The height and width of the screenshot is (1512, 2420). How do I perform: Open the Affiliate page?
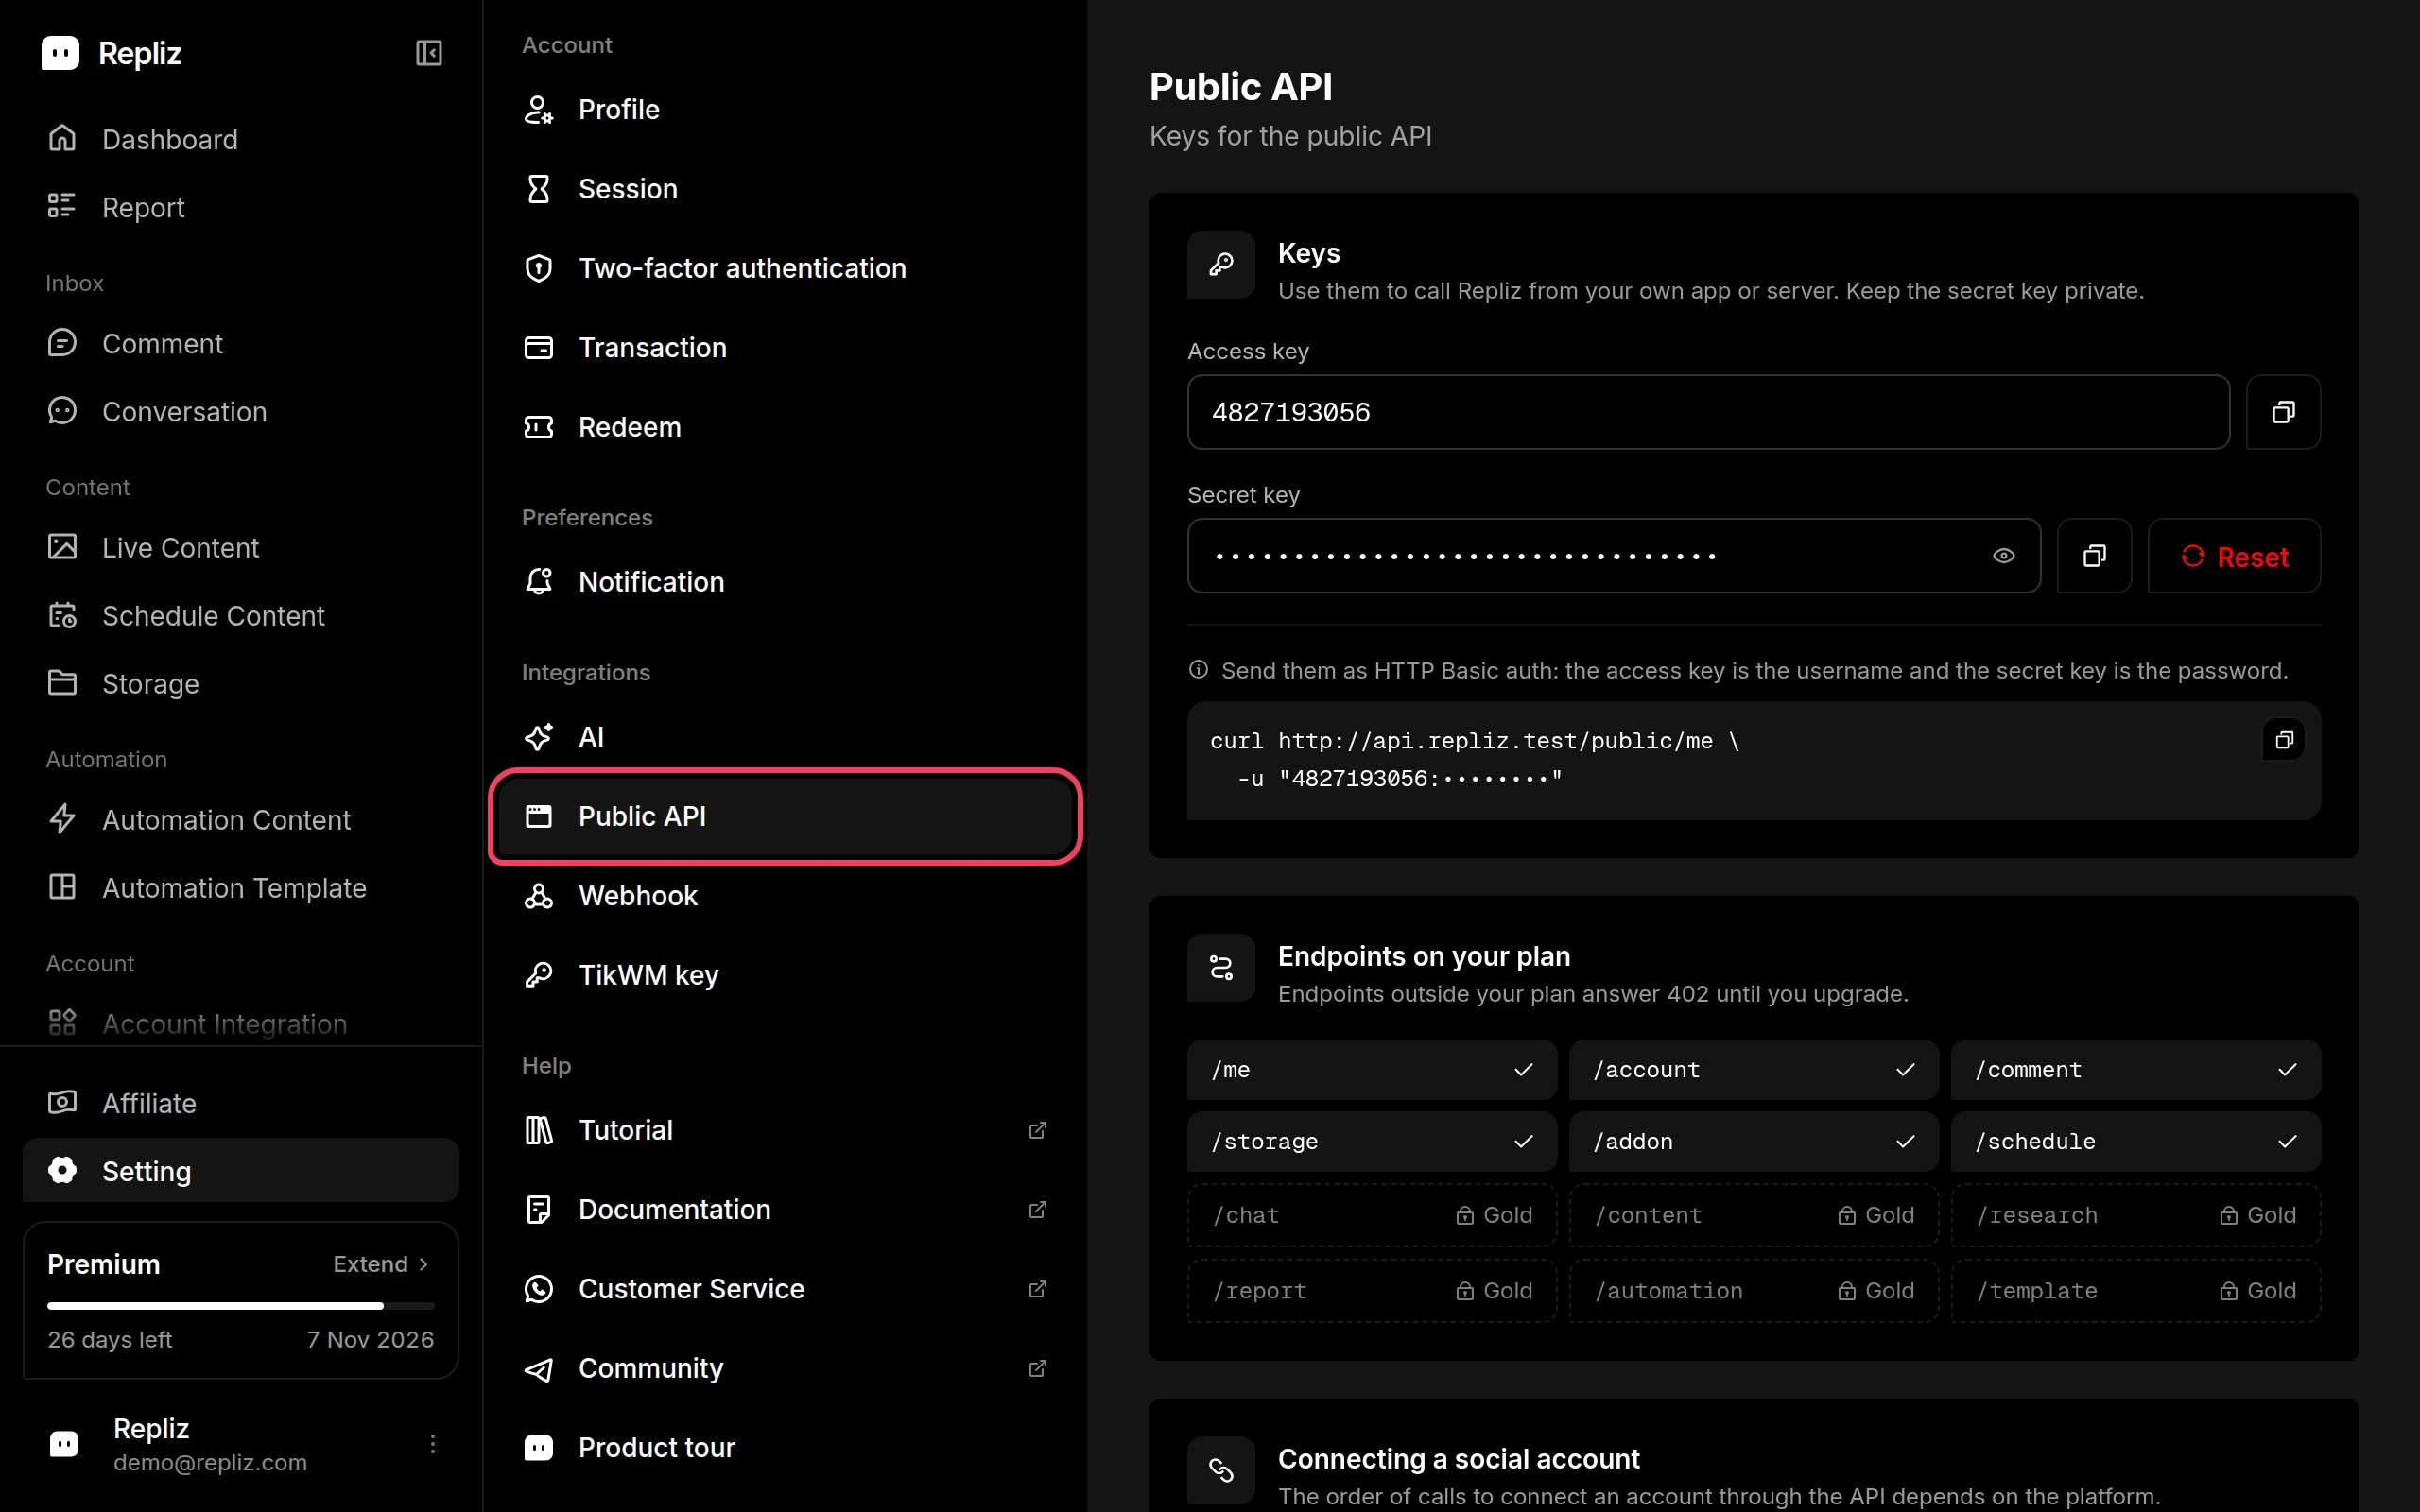(241, 1103)
